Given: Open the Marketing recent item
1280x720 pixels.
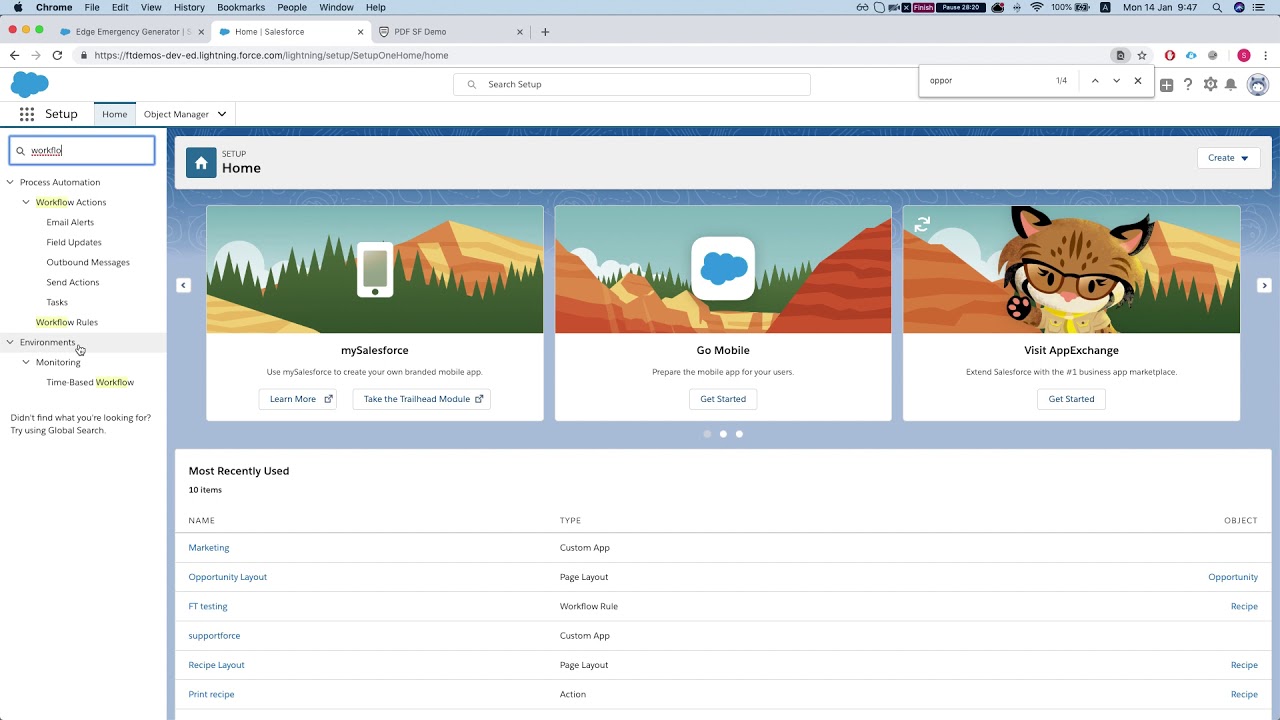Looking at the screenshot, I should point(209,548).
